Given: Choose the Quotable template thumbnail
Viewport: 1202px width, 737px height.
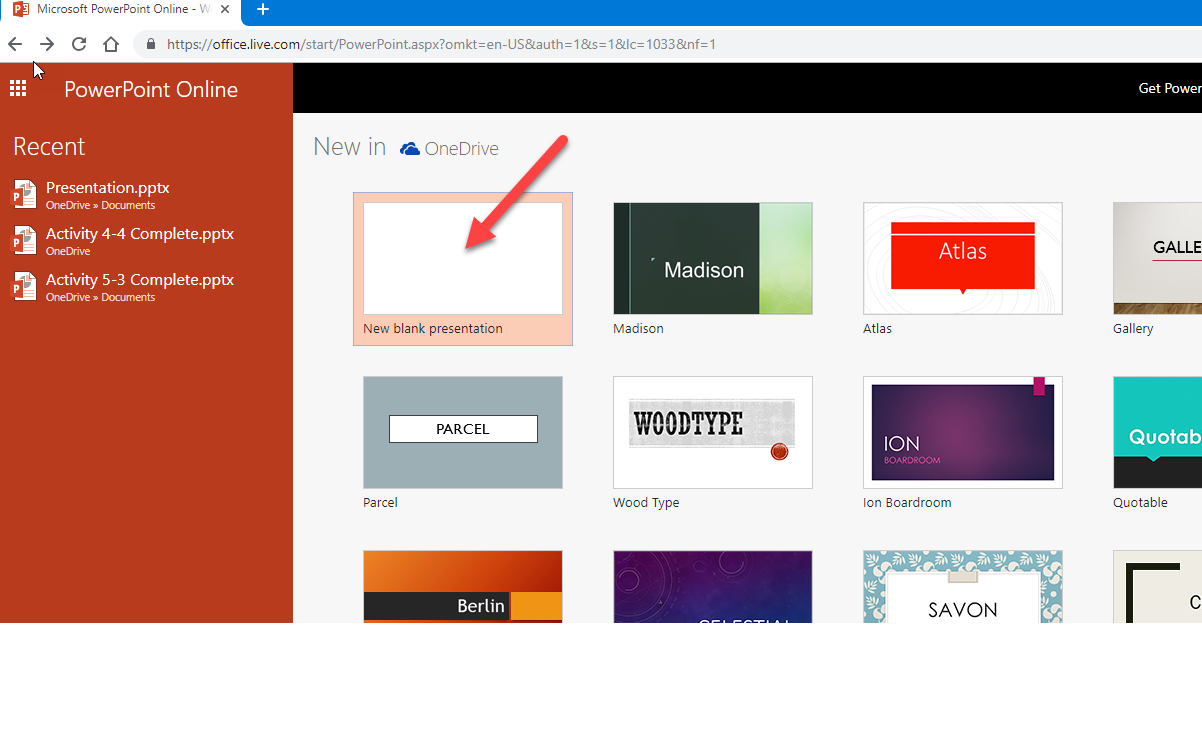Looking at the screenshot, I should 1157,432.
